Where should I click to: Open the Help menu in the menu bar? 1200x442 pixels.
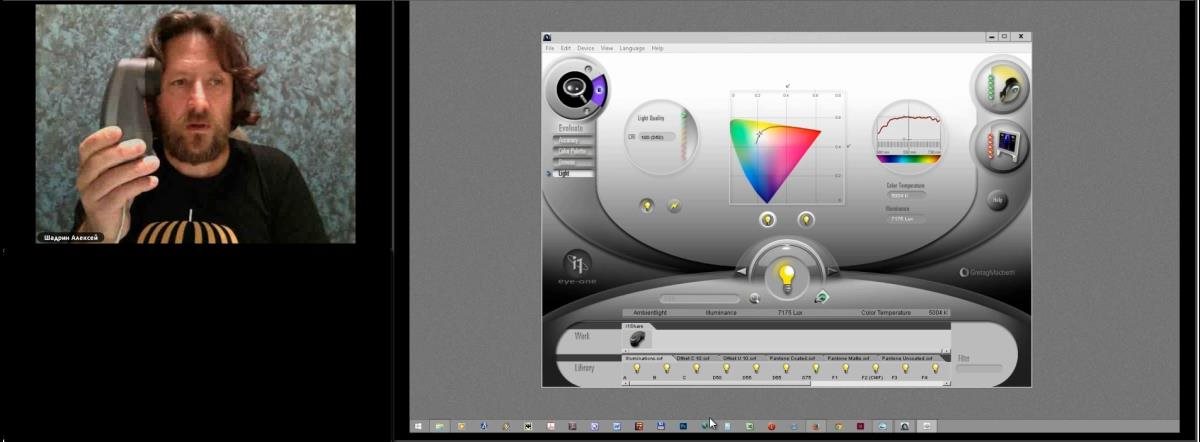pos(657,48)
